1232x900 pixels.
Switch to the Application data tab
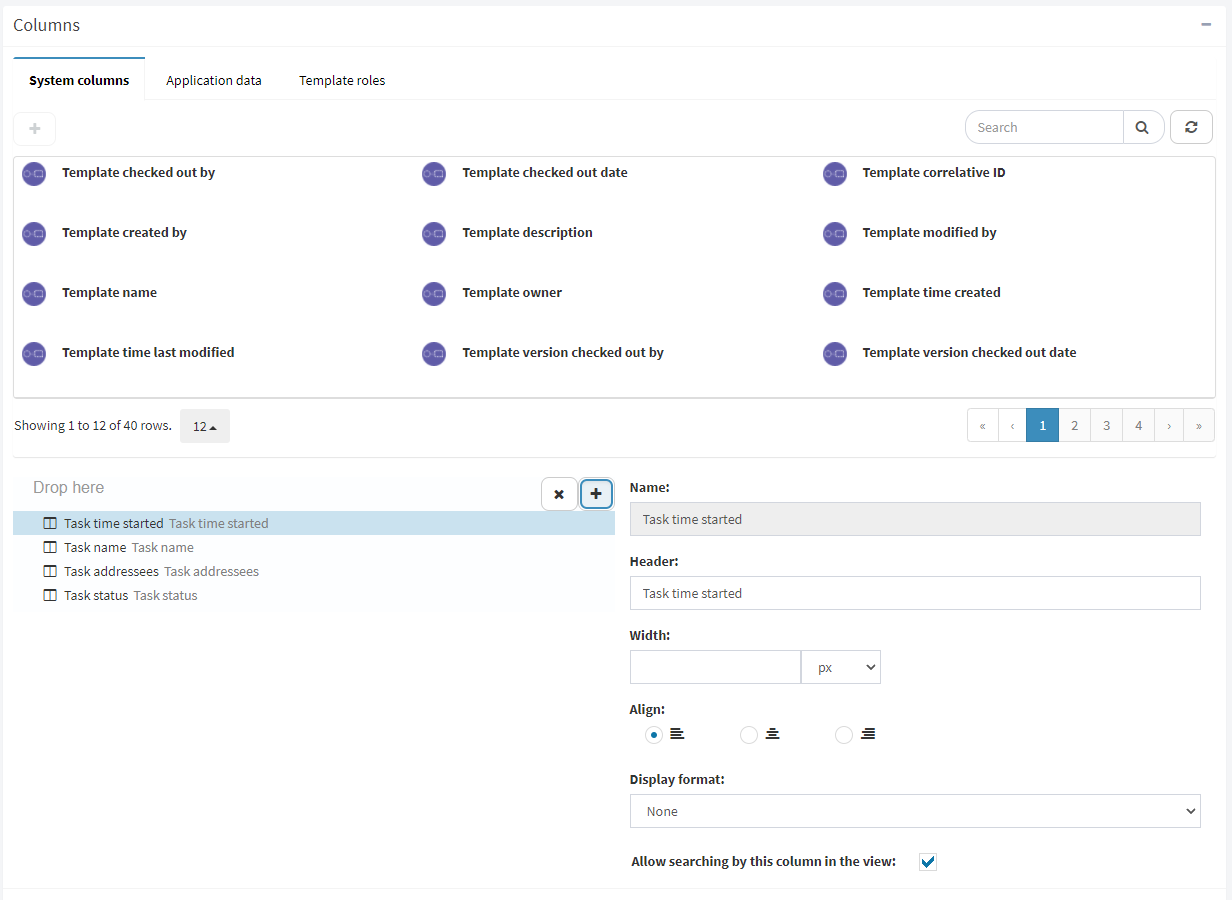214,80
